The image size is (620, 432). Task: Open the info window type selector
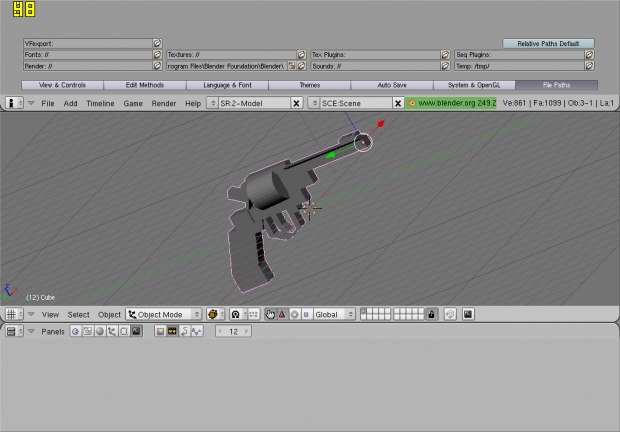pos(14,103)
